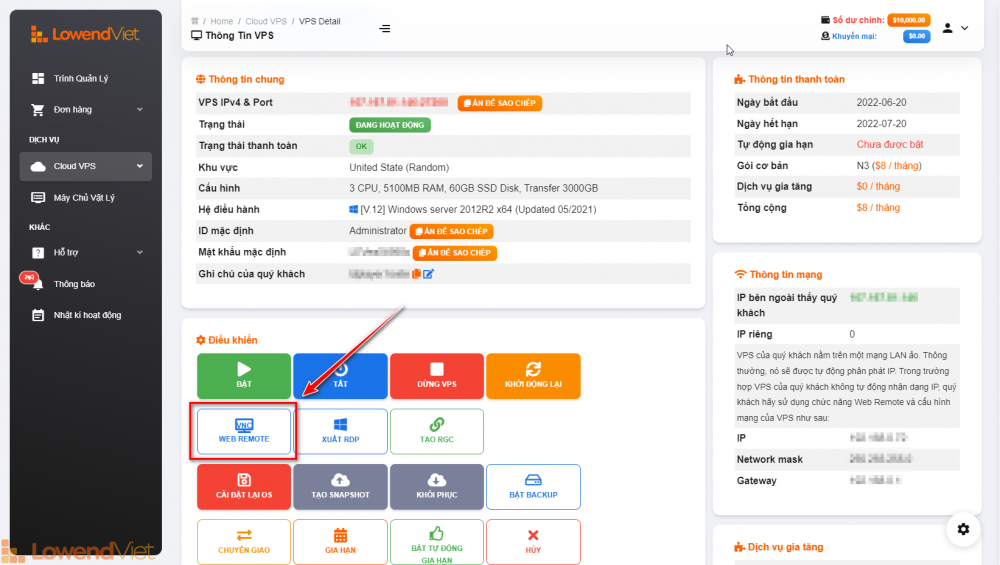
Task: Click ĐANG HOẠT ĐỘNG status badge
Action: click(390, 125)
